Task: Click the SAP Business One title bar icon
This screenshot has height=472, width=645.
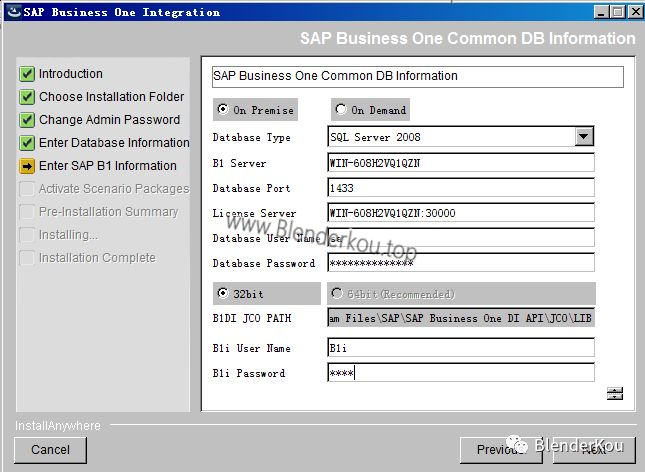Action: click(14, 12)
